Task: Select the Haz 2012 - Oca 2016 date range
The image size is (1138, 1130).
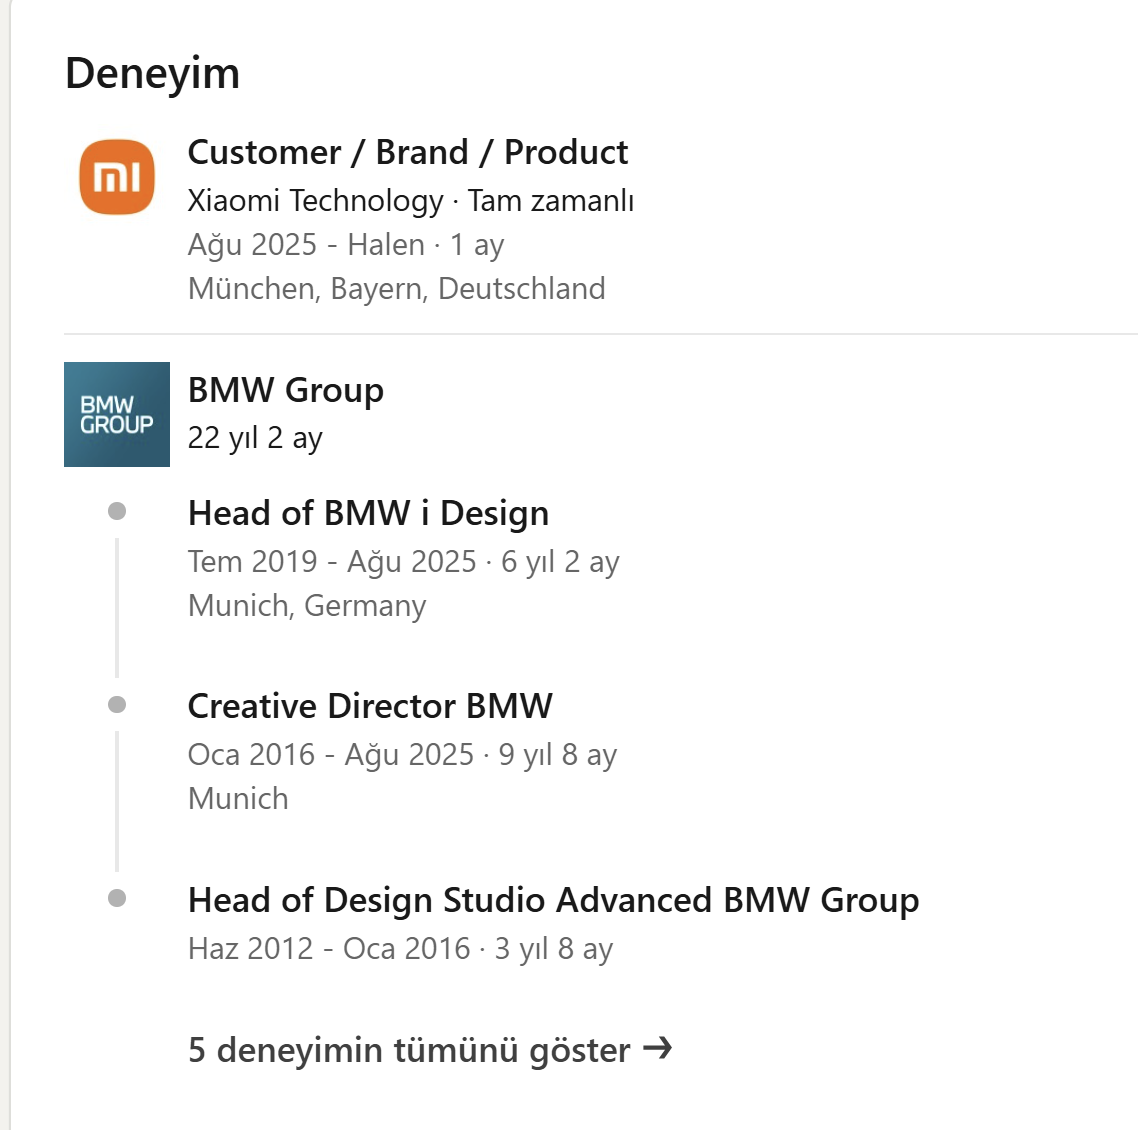Action: (x=328, y=948)
